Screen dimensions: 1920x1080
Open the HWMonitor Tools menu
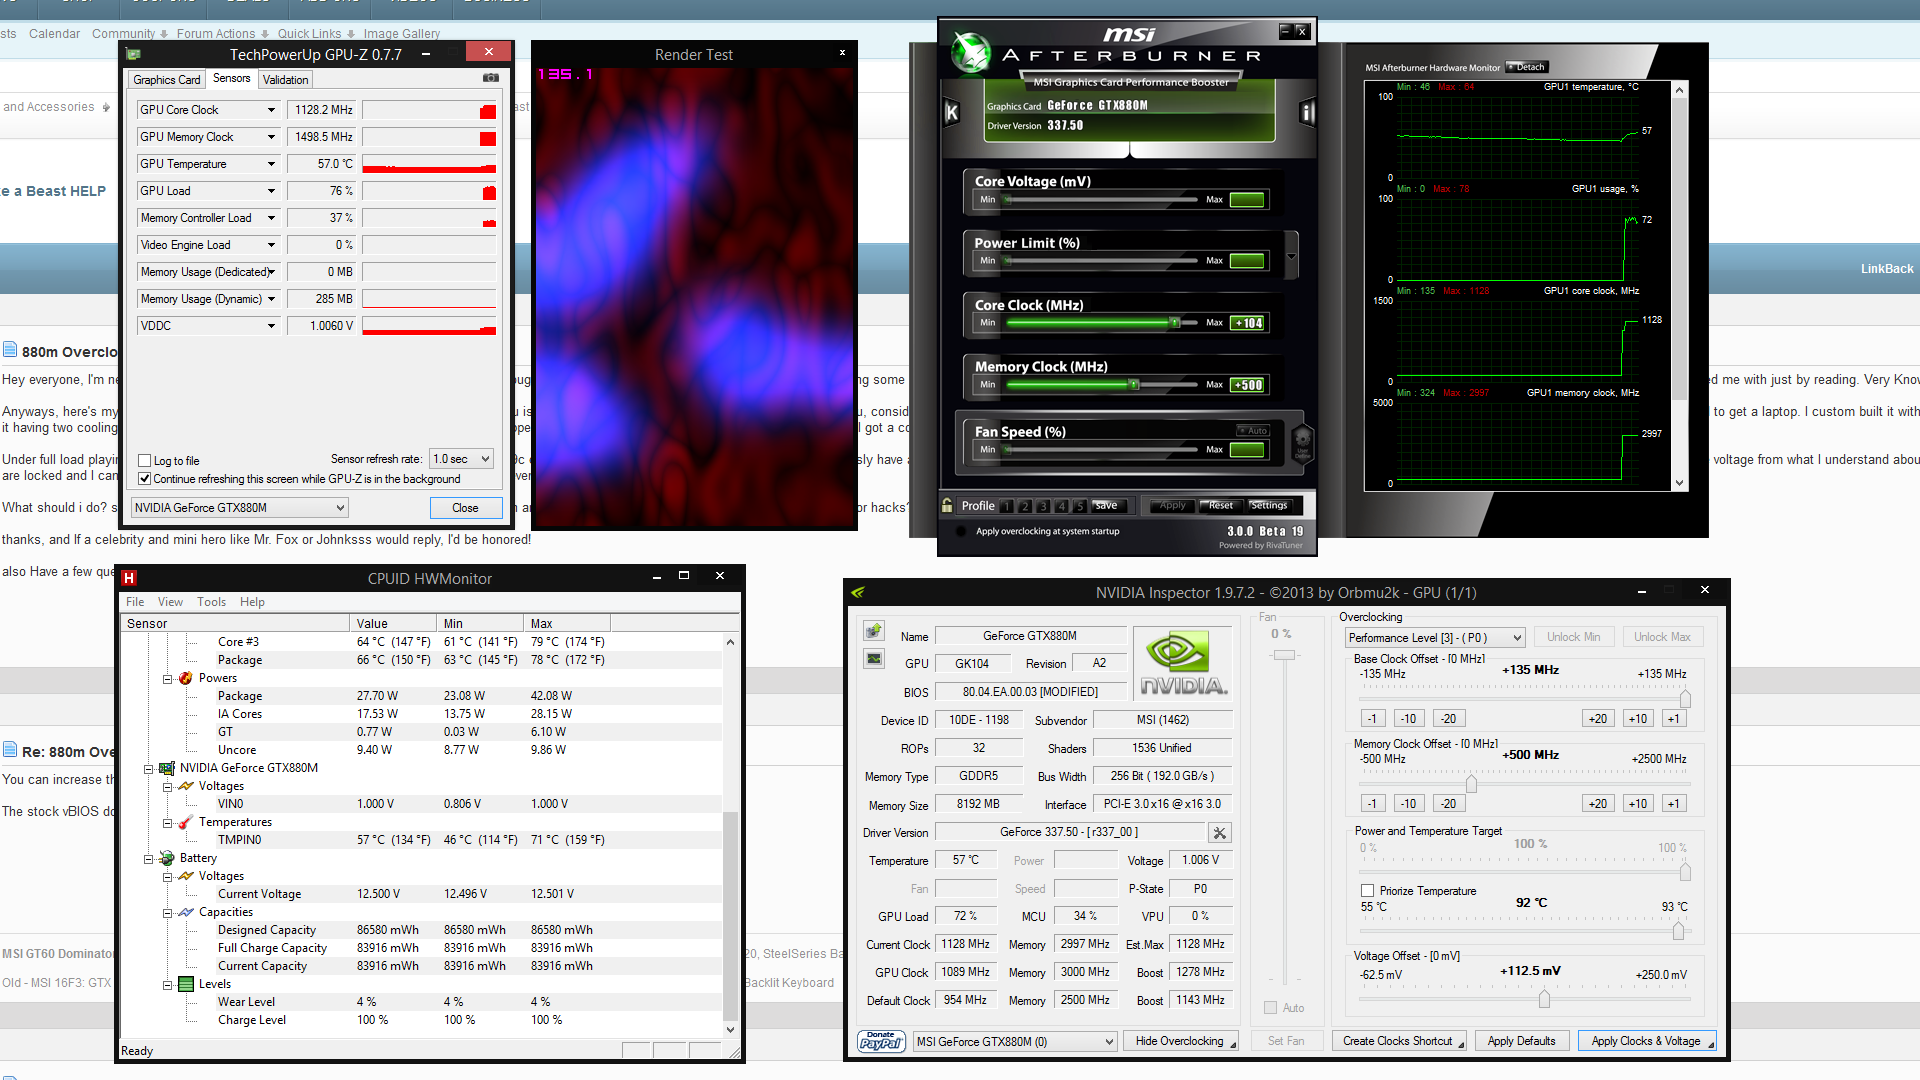pyautogui.click(x=211, y=602)
